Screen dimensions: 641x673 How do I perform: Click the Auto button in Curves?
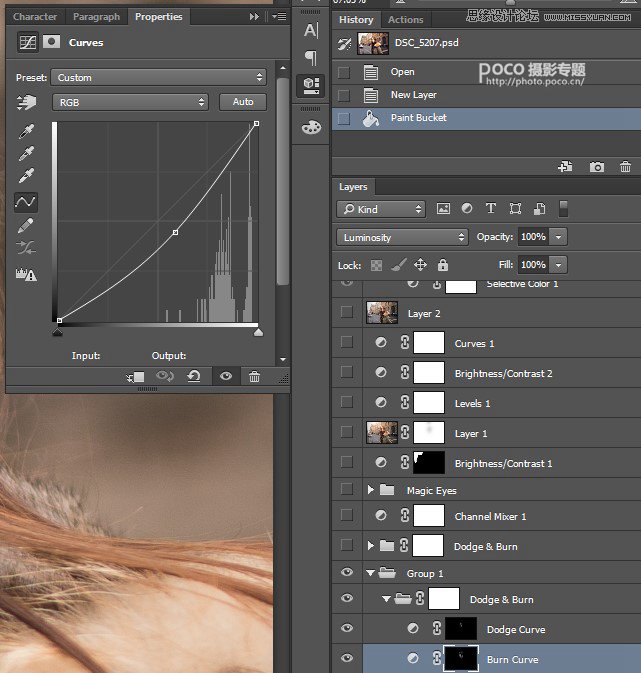243,102
